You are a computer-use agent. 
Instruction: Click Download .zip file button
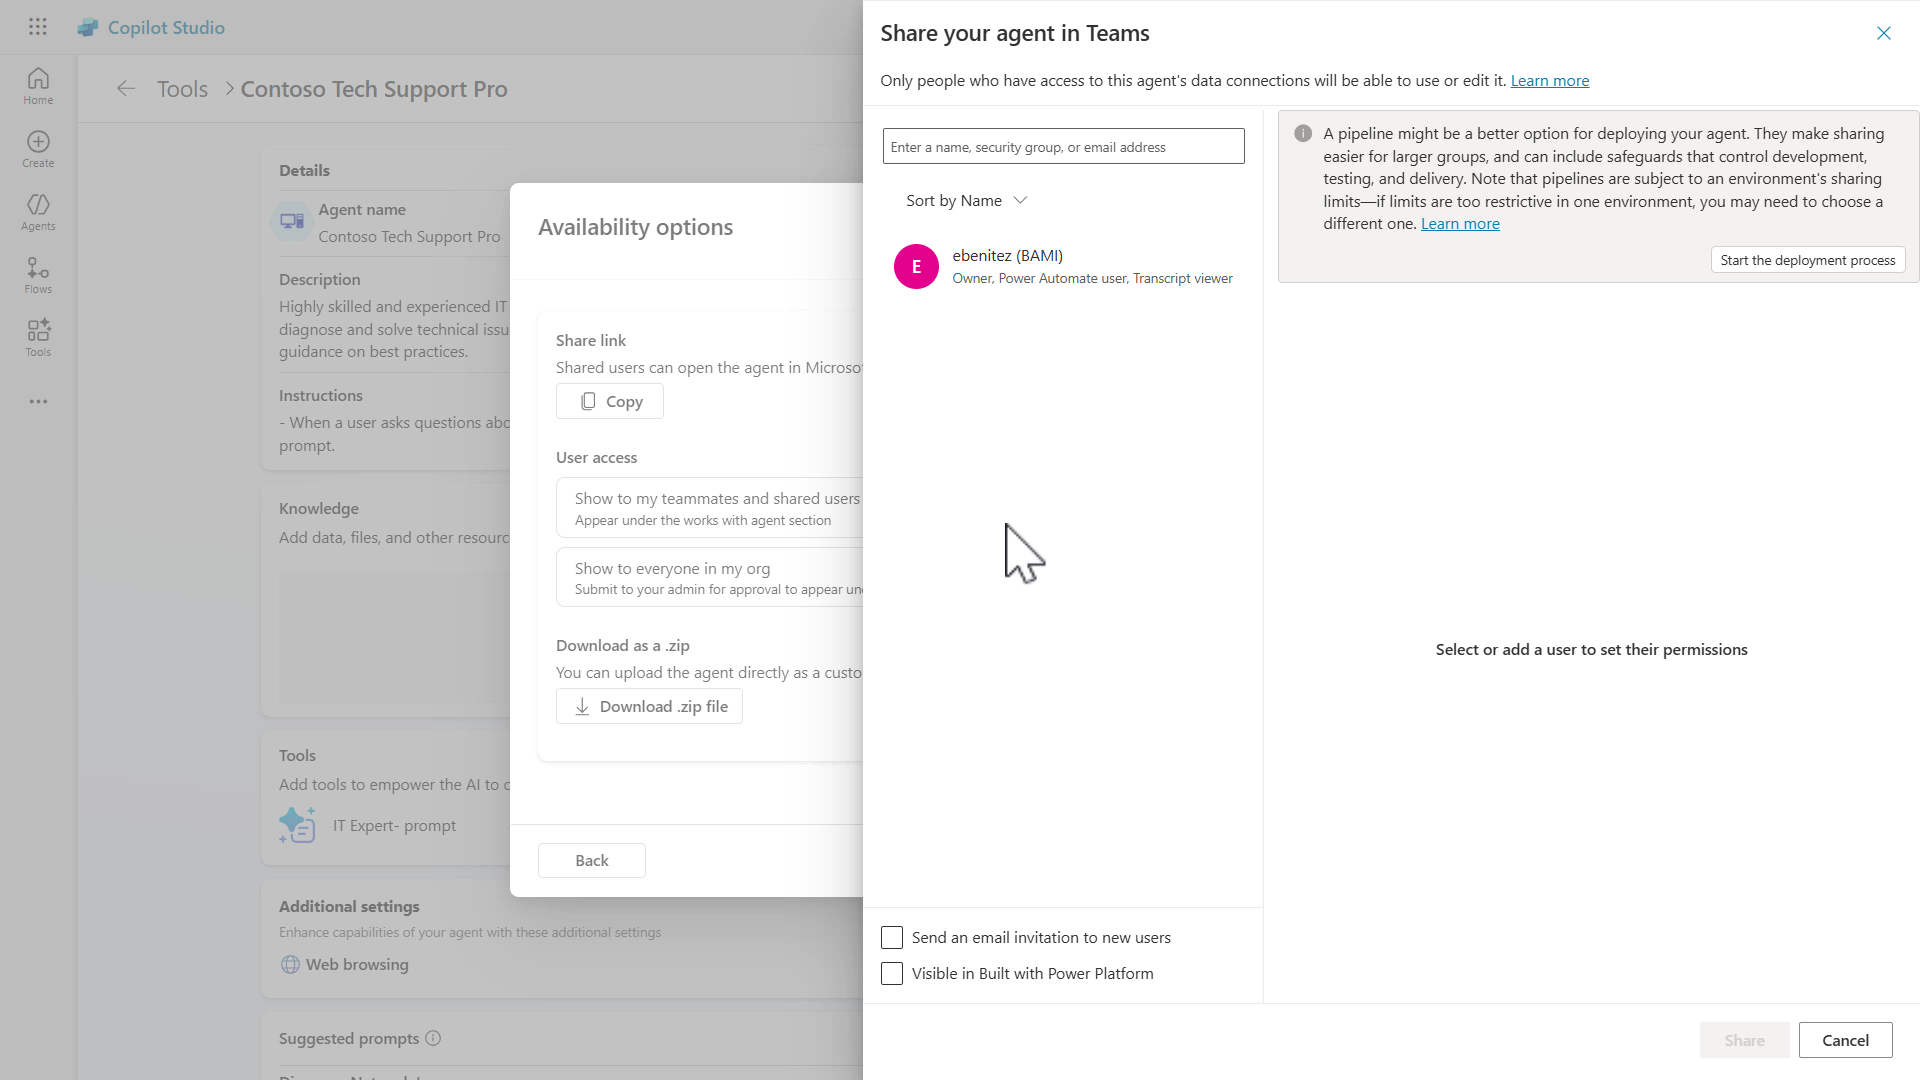(649, 706)
